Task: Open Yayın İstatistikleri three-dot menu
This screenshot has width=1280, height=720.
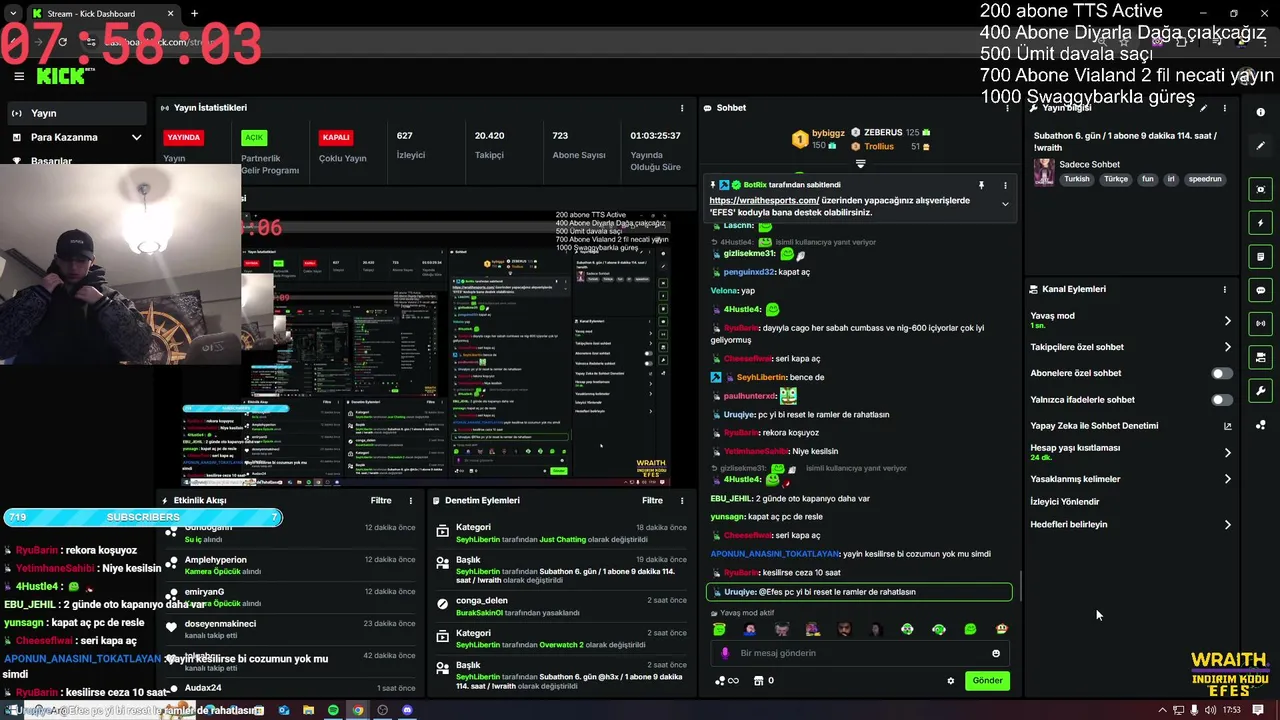Action: coord(682,108)
